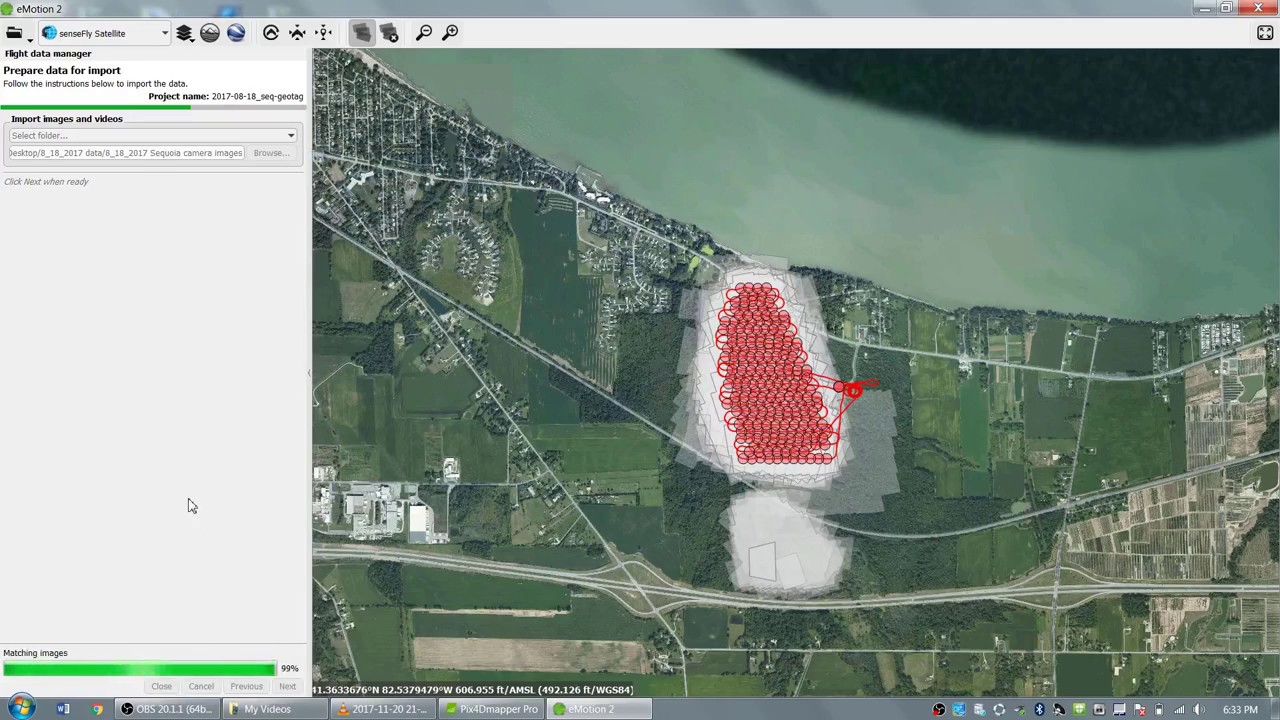The width and height of the screenshot is (1280, 720).
Task: Click the volume speaker tray icon
Action: point(1199,710)
